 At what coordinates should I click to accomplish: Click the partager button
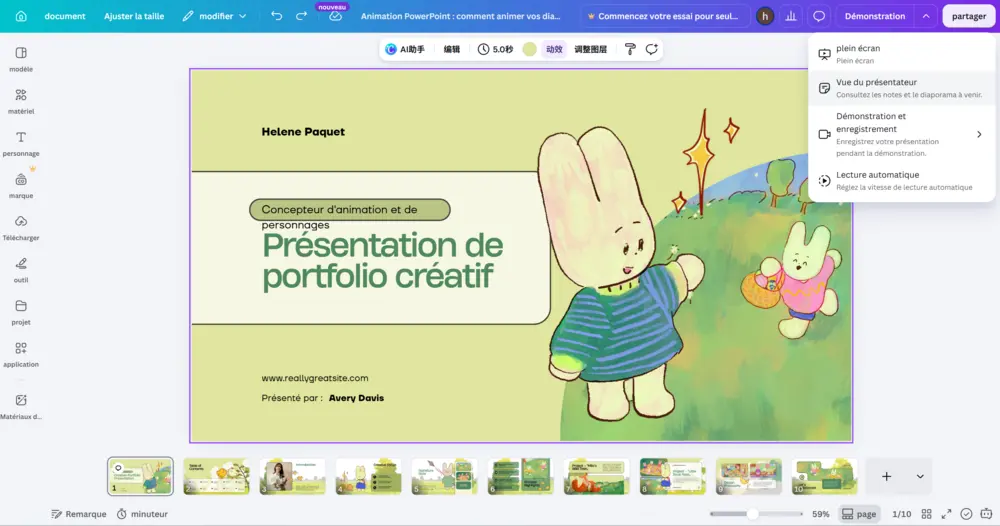coord(969,16)
